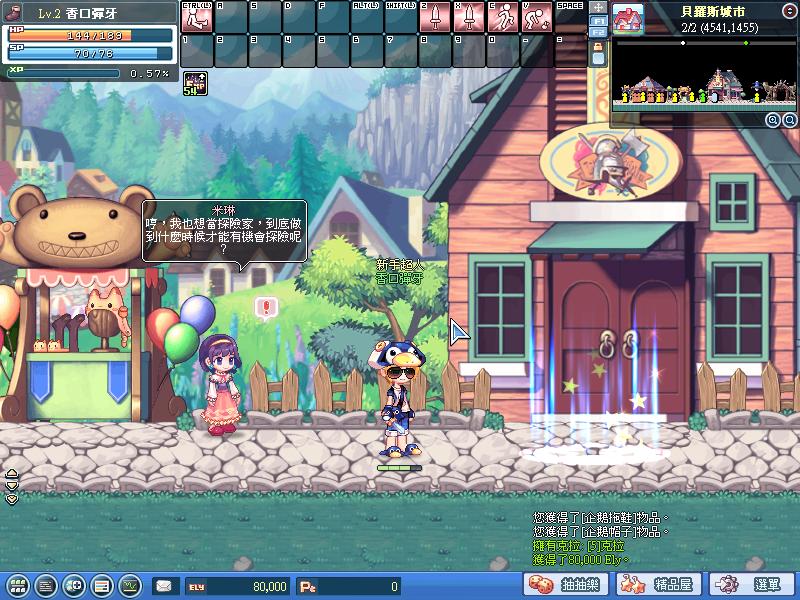Select the empty hotbar slot 5
Image resolution: width=800 pixels, height=600 pixels.
pyautogui.click(x=333, y=51)
